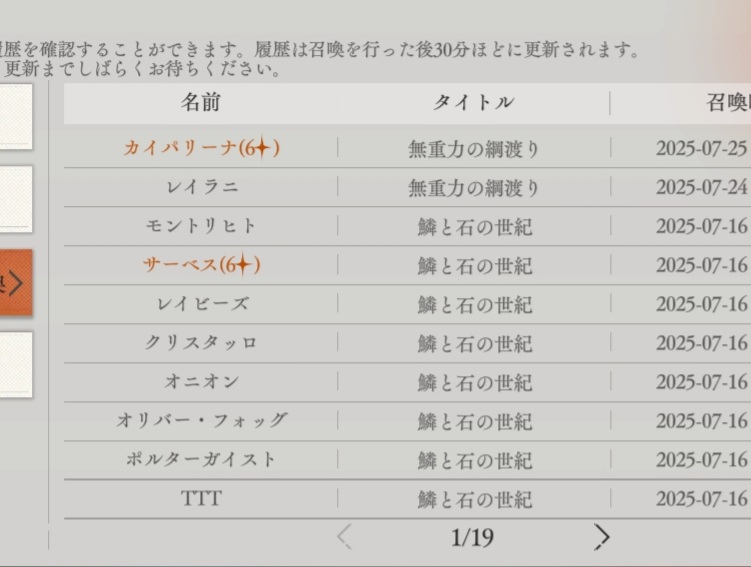Image resolution: width=751 pixels, height=567 pixels.
Task: Click the タイトル column header
Action: (x=473, y=102)
